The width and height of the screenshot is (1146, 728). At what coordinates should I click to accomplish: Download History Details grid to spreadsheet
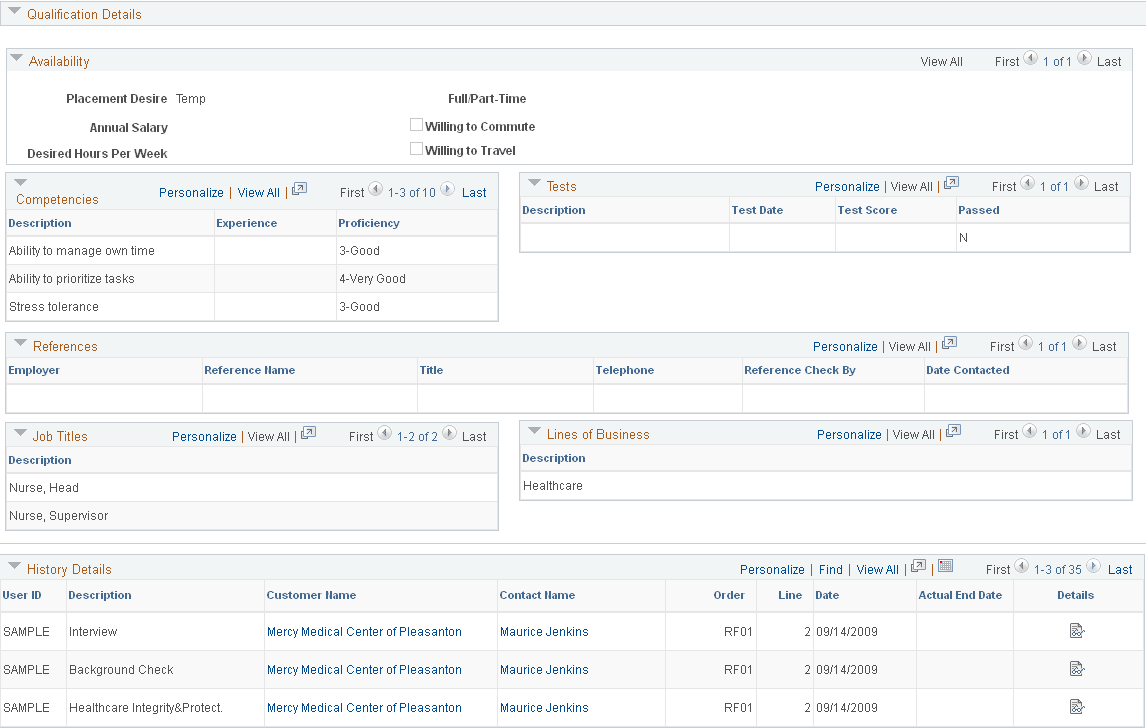946,566
